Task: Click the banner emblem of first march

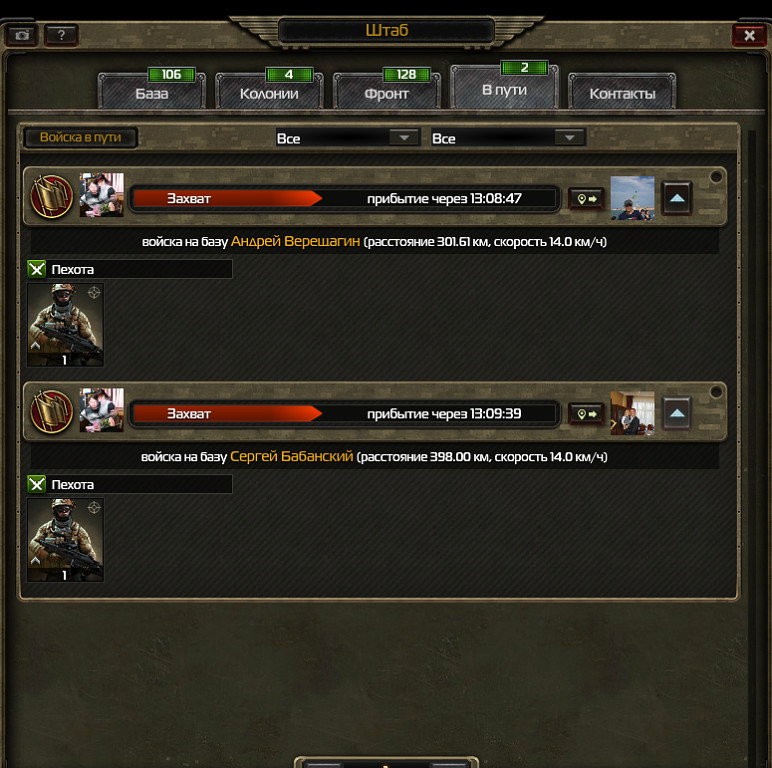Action: click(51, 197)
